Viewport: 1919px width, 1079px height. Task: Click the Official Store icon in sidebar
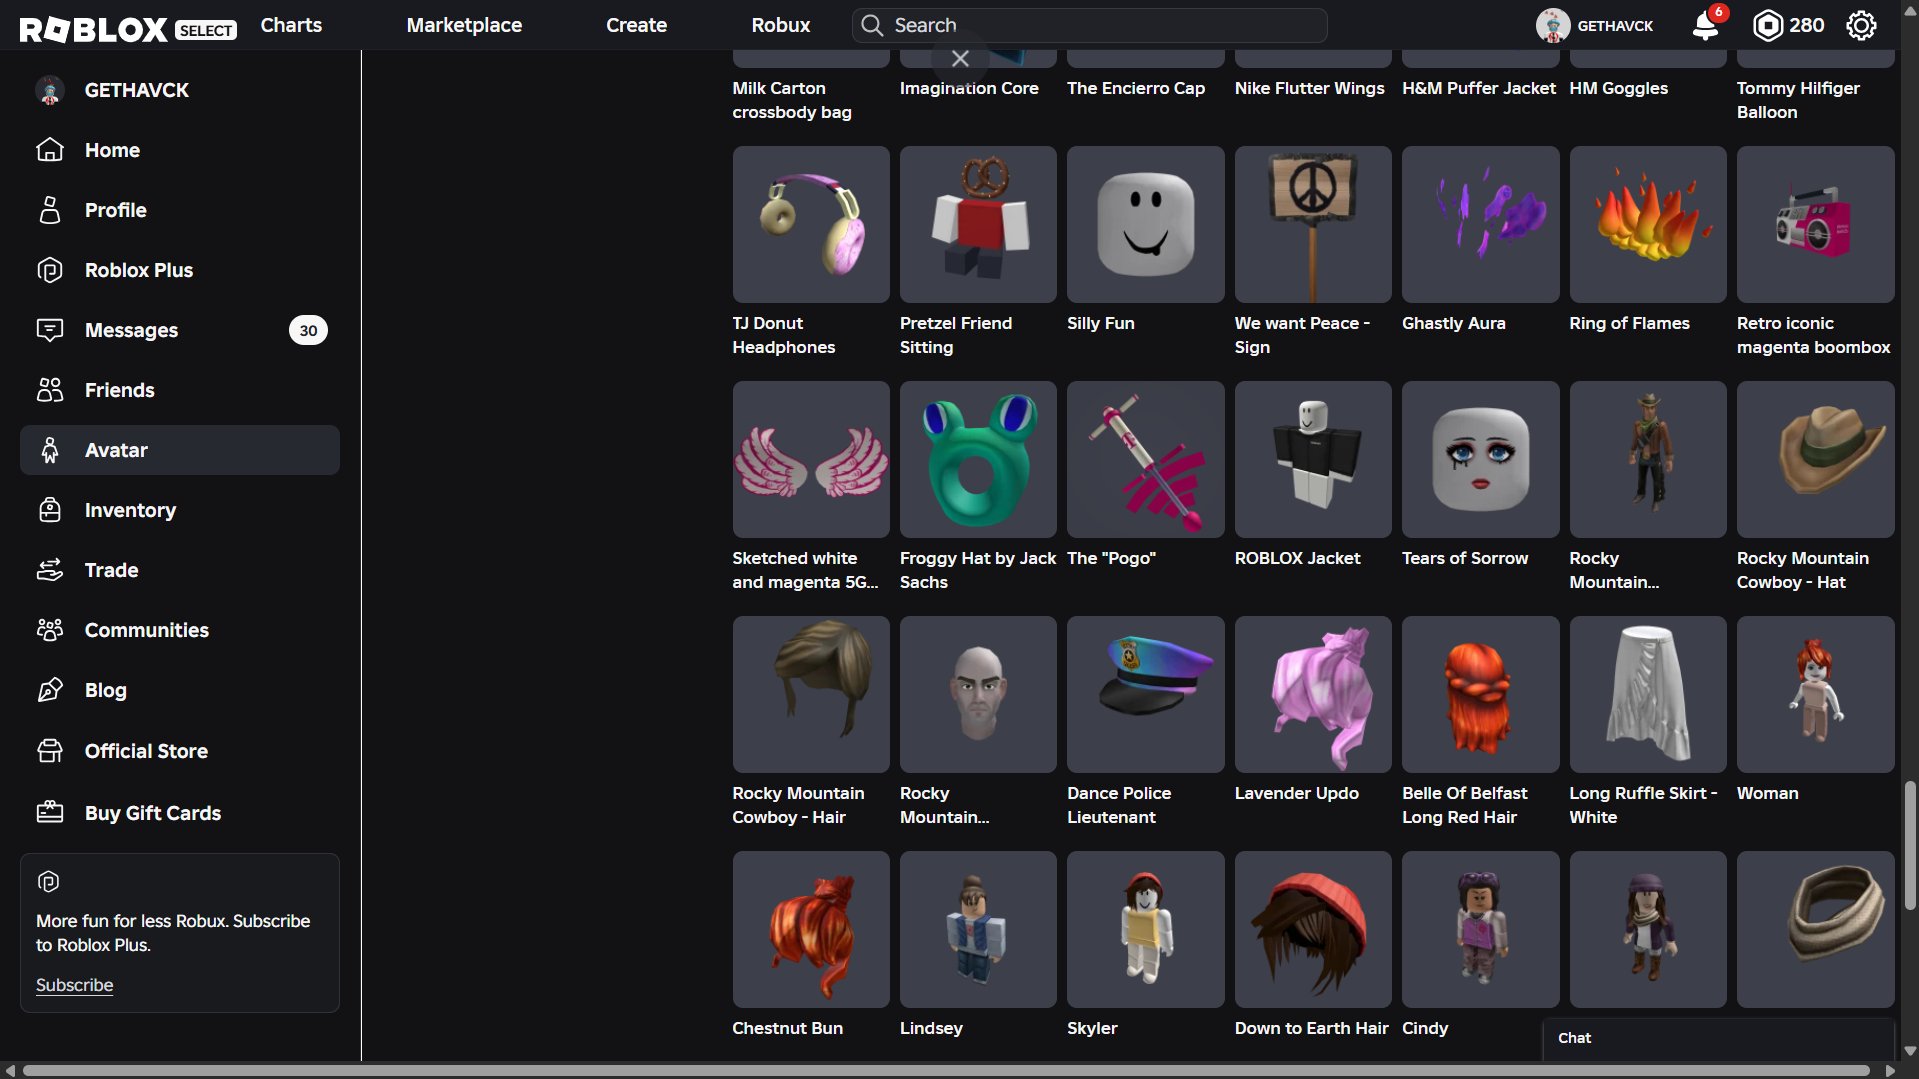coord(50,751)
